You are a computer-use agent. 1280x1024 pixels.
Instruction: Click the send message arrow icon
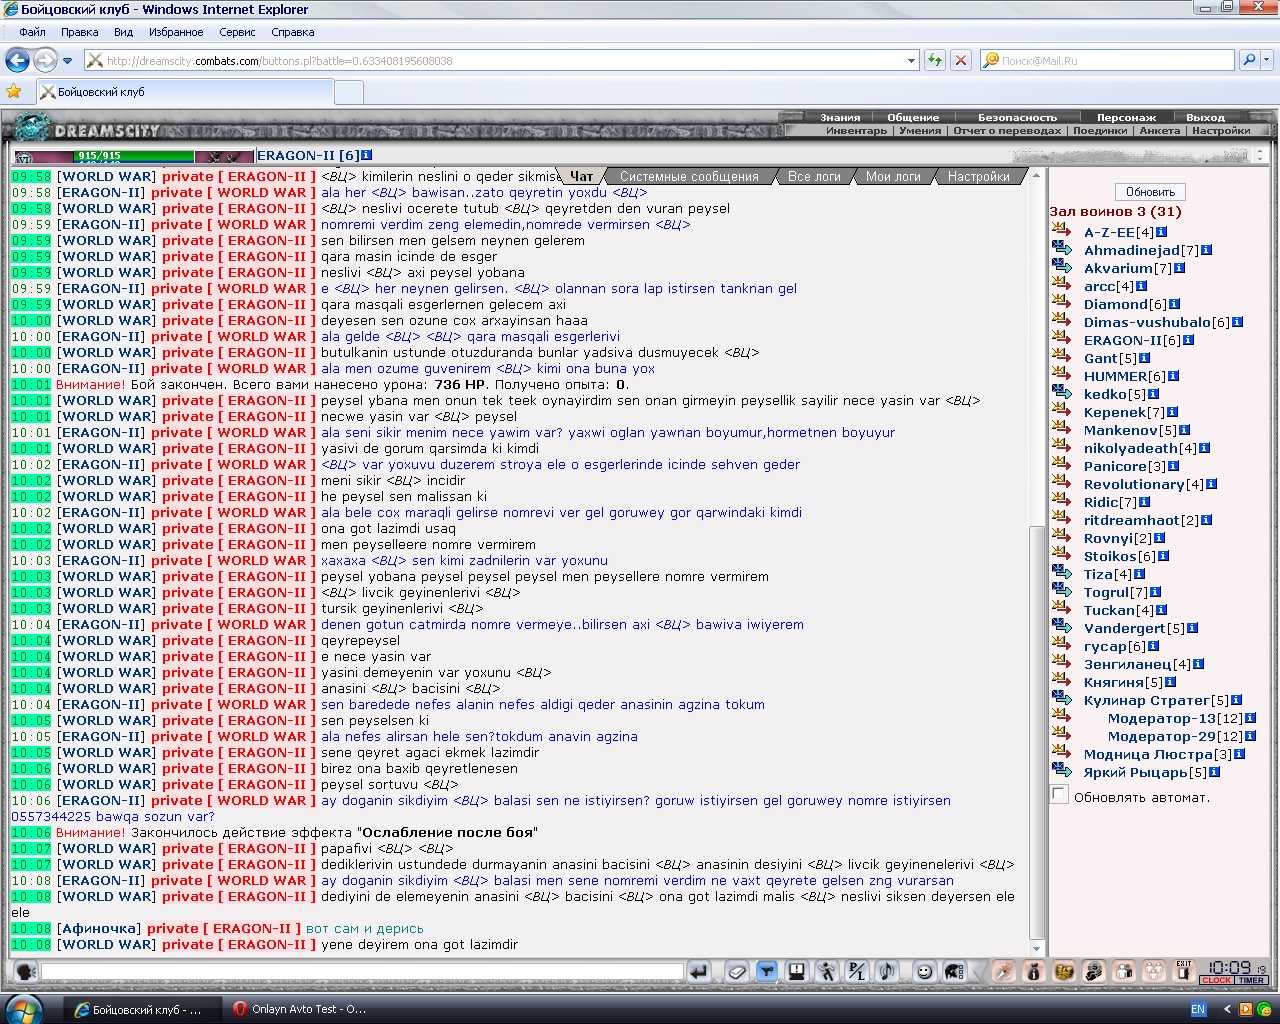(699, 971)
